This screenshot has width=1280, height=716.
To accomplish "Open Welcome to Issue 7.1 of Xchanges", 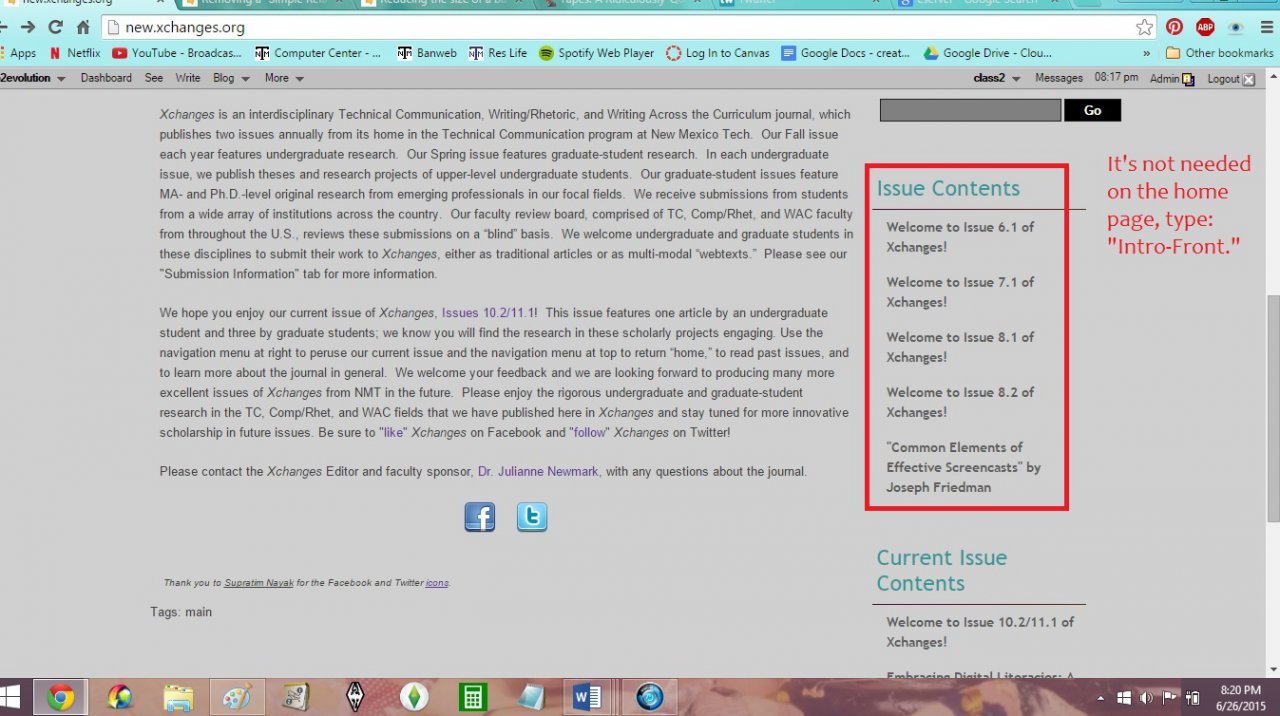I will click(x=960, y=292).
